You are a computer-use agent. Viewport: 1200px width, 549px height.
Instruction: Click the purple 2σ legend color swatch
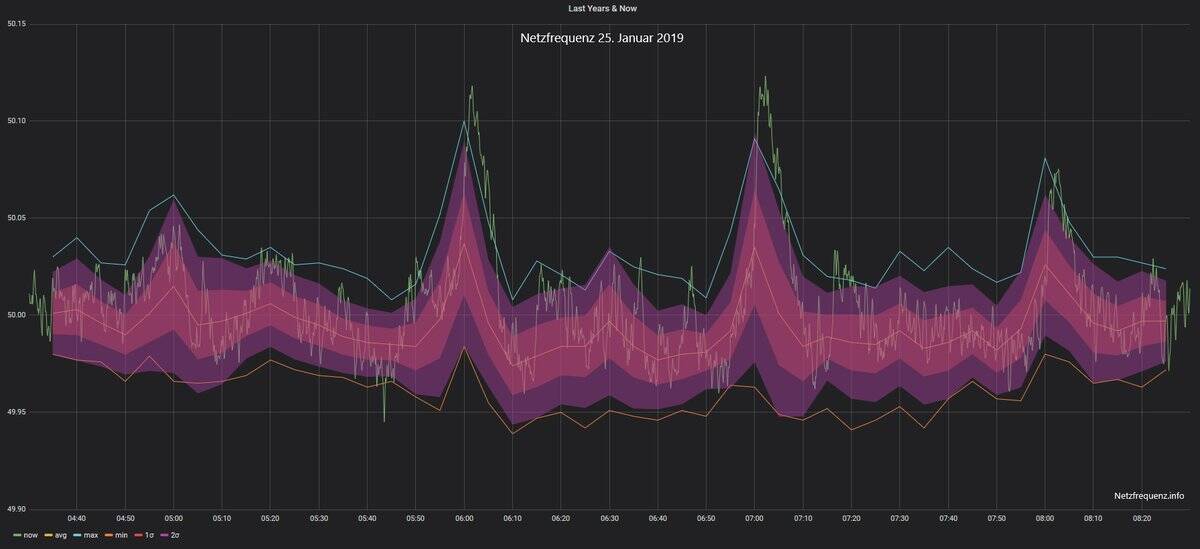click(x=163, y=536)
